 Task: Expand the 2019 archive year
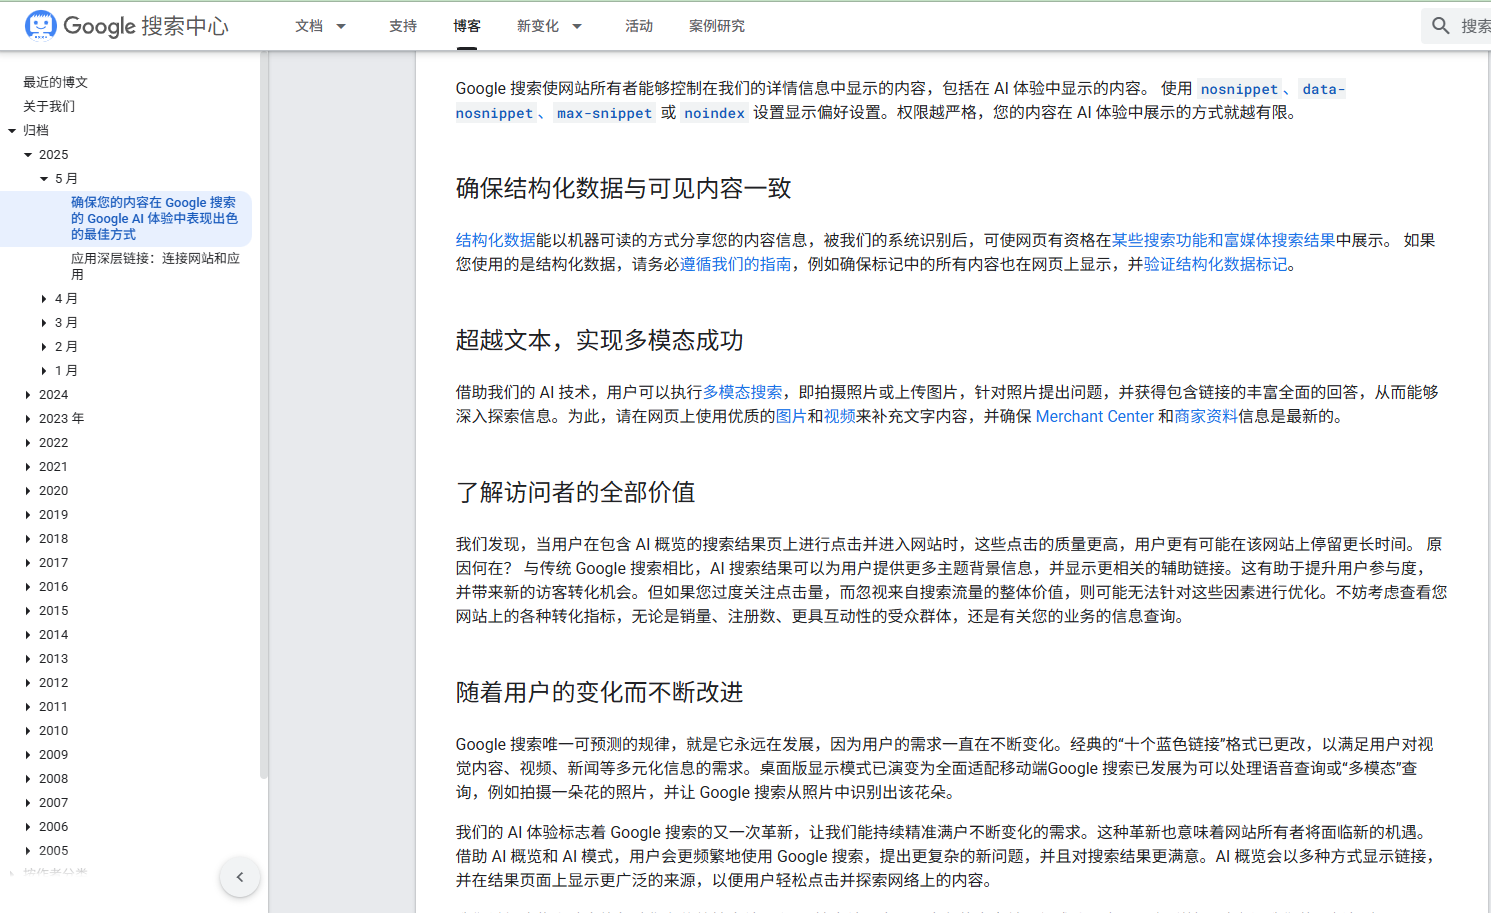[28, 515]
